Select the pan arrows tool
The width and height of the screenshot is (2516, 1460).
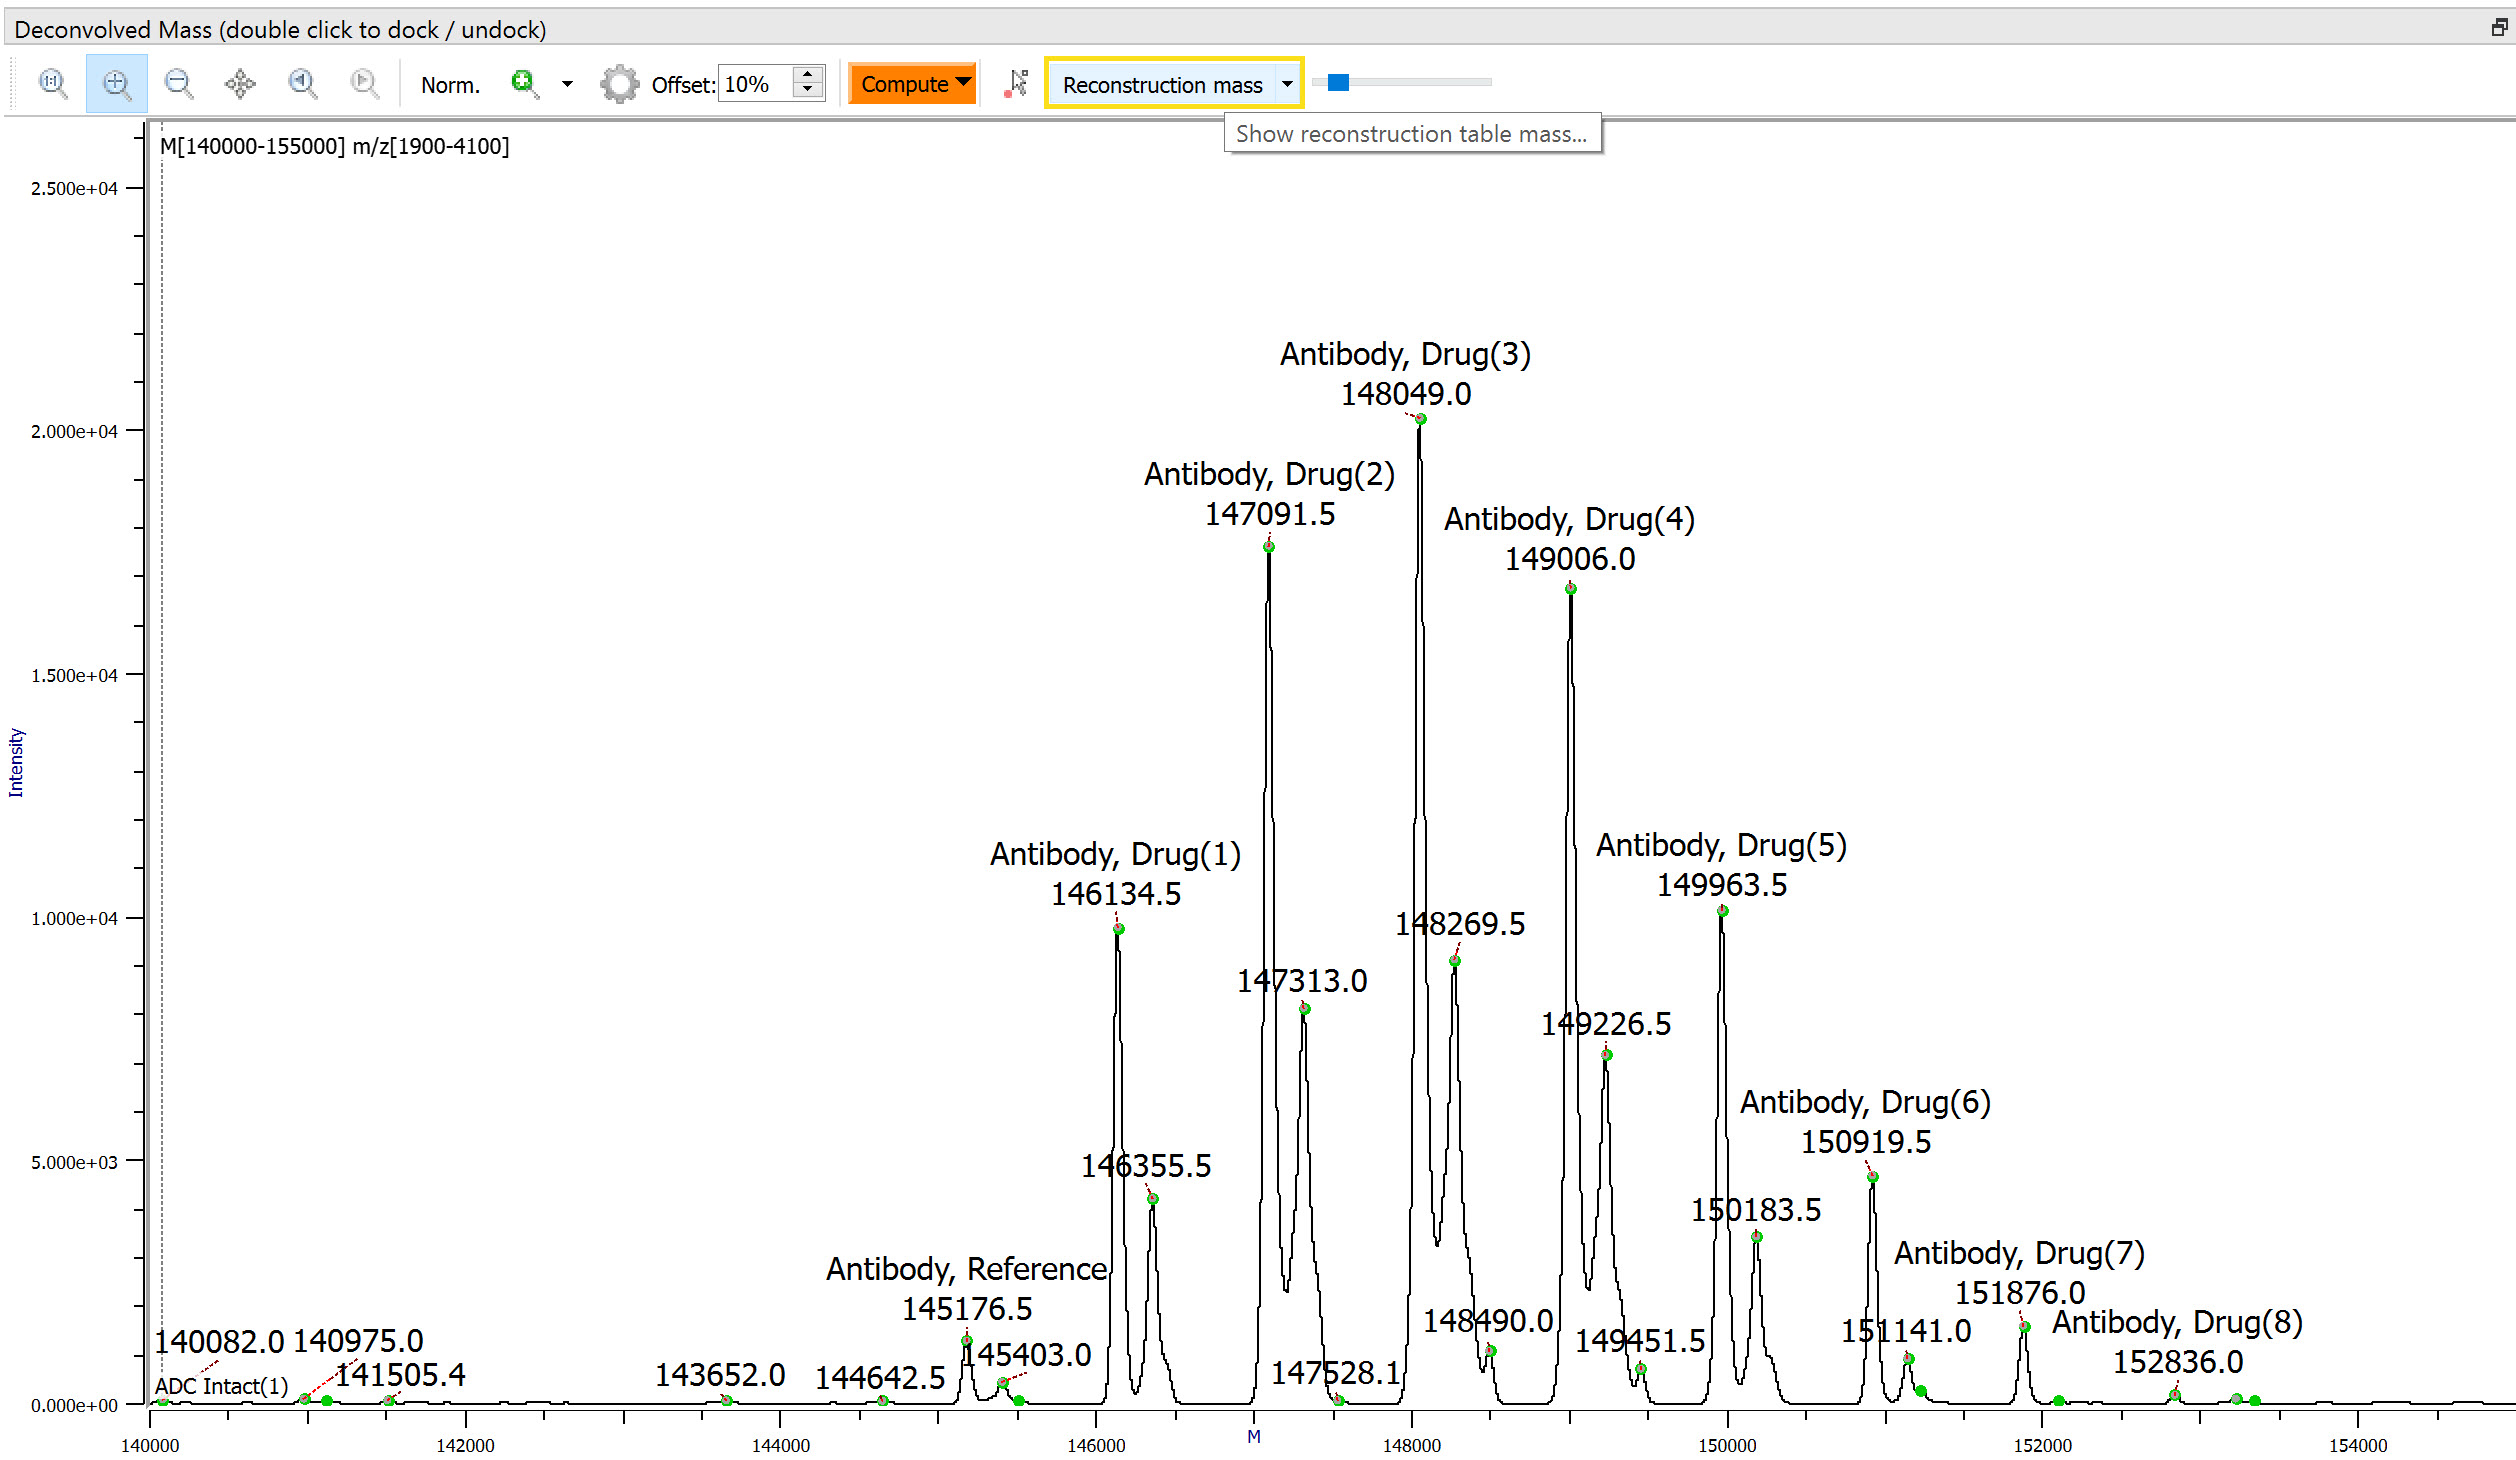[x=240, y=84]
